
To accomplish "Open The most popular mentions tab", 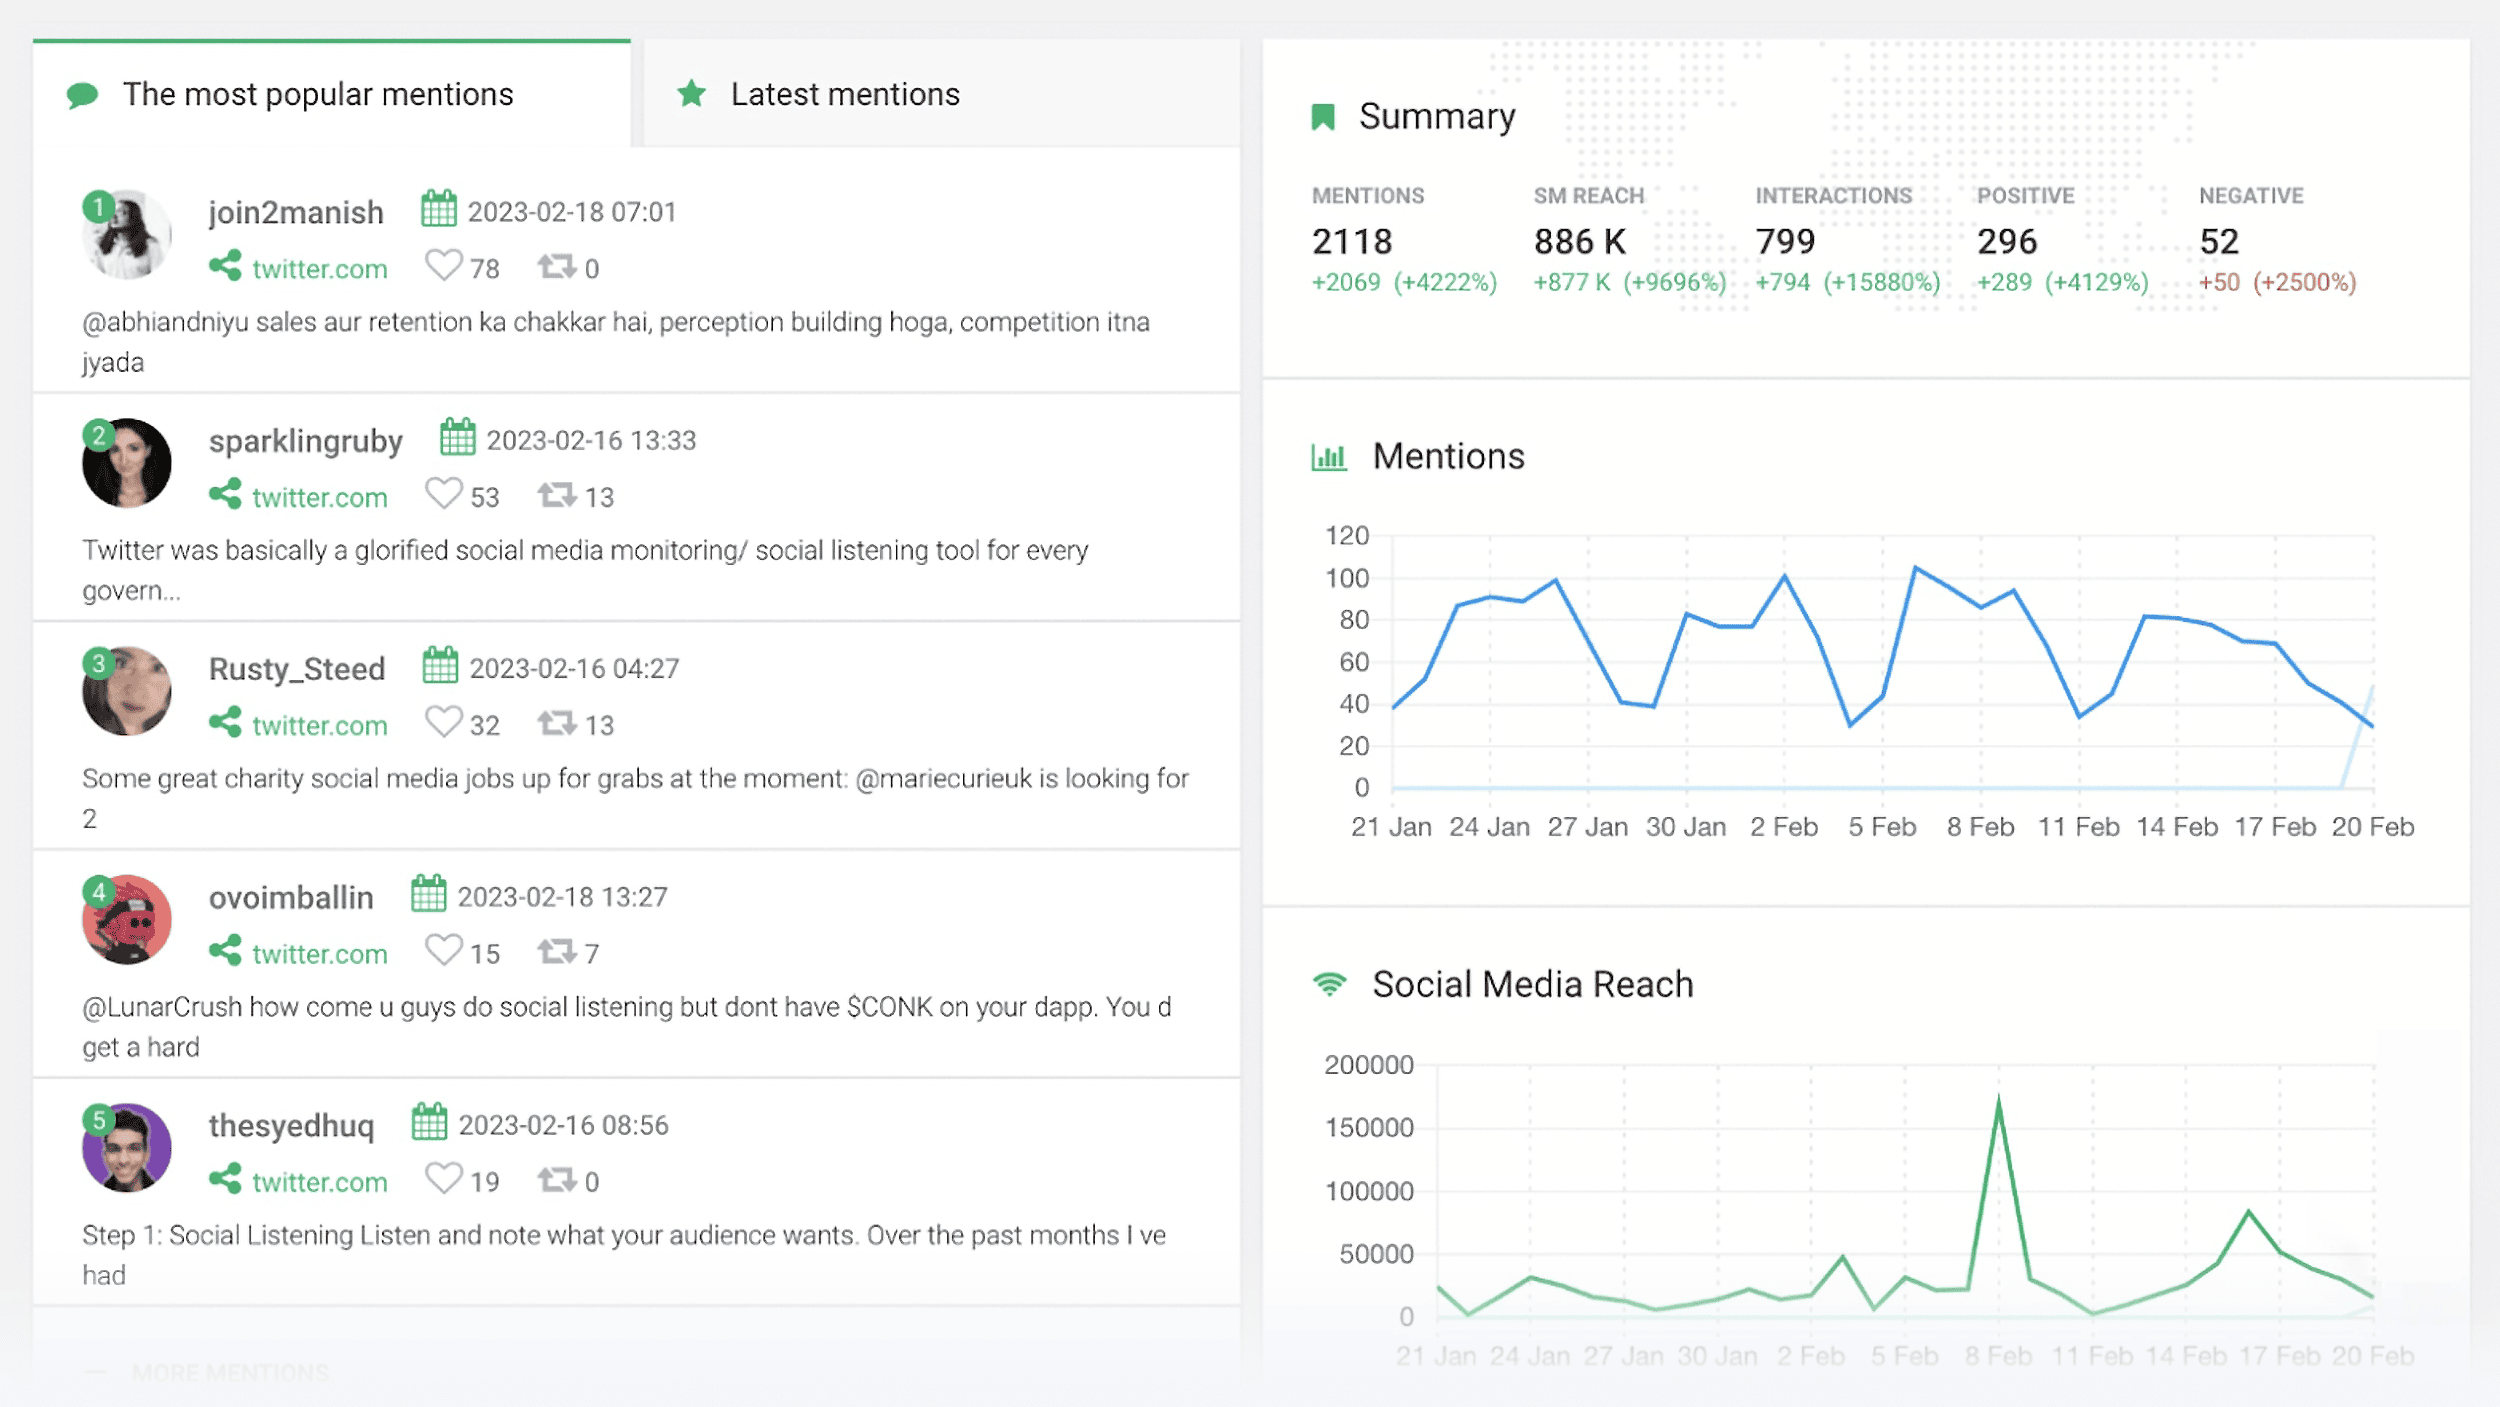I will [x=332, y=94].
